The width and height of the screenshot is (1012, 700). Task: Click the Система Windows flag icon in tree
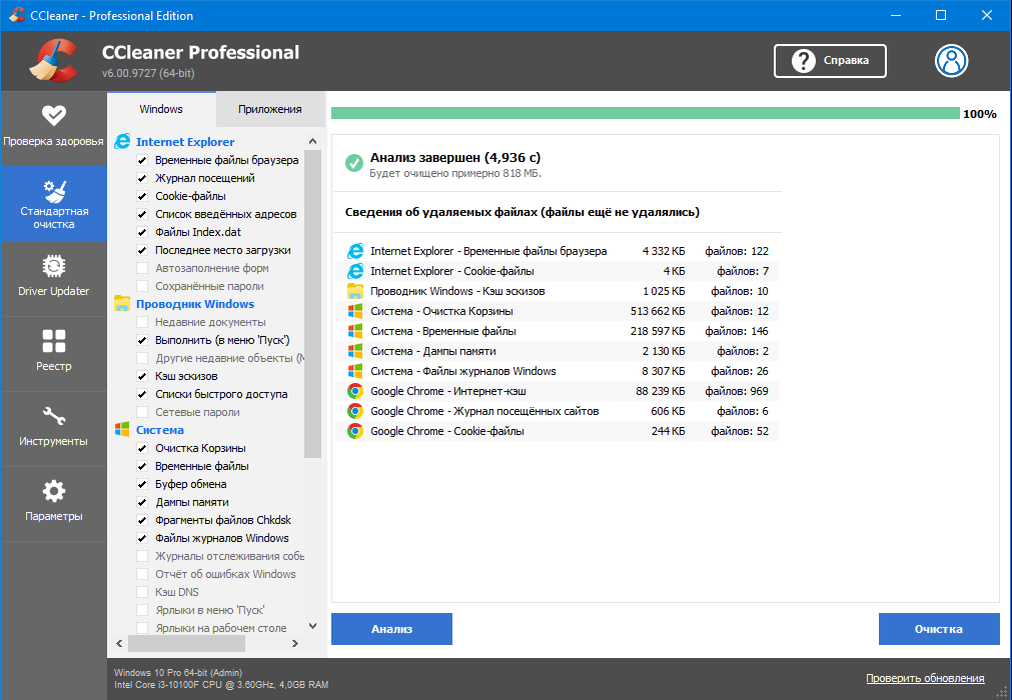tap(122, 430)
